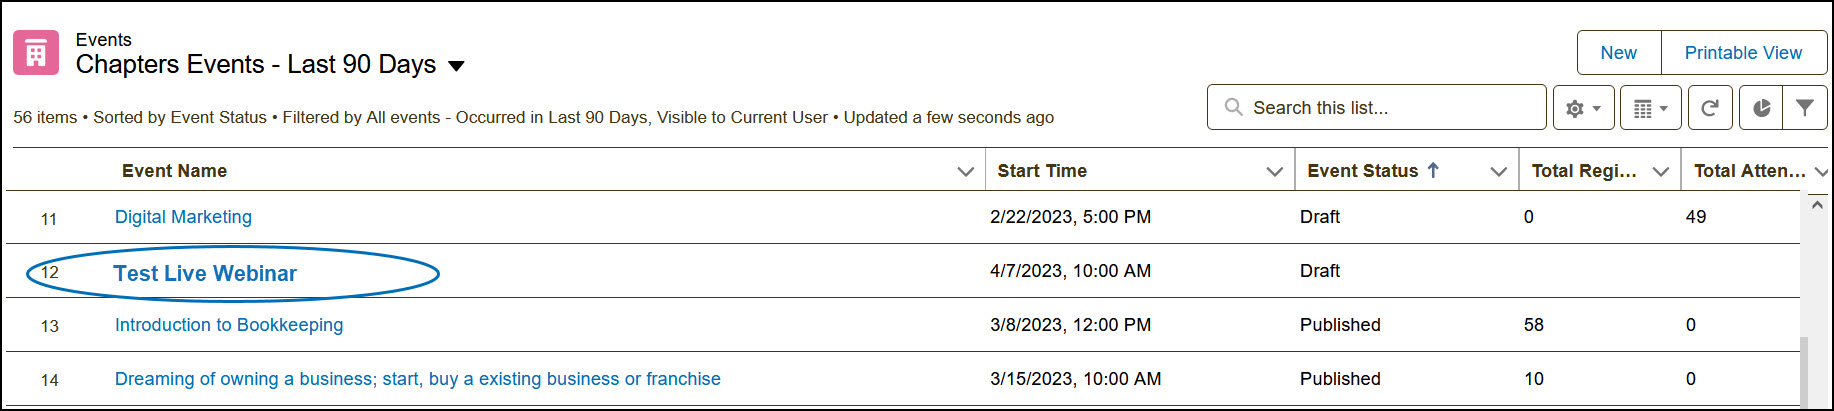Refresh the events list
Screen dimensions: 1834x411
click(1710, 108)
